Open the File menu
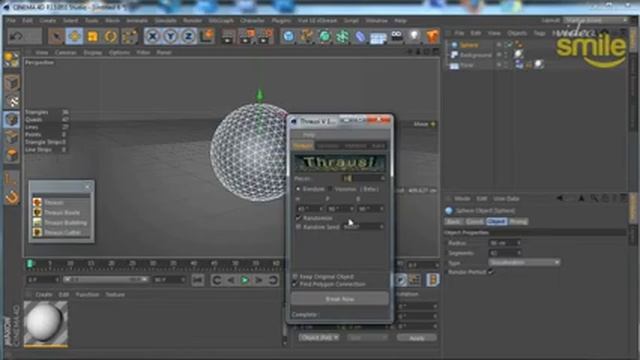This screenshot has width=640, height=360. click(11, 20)
